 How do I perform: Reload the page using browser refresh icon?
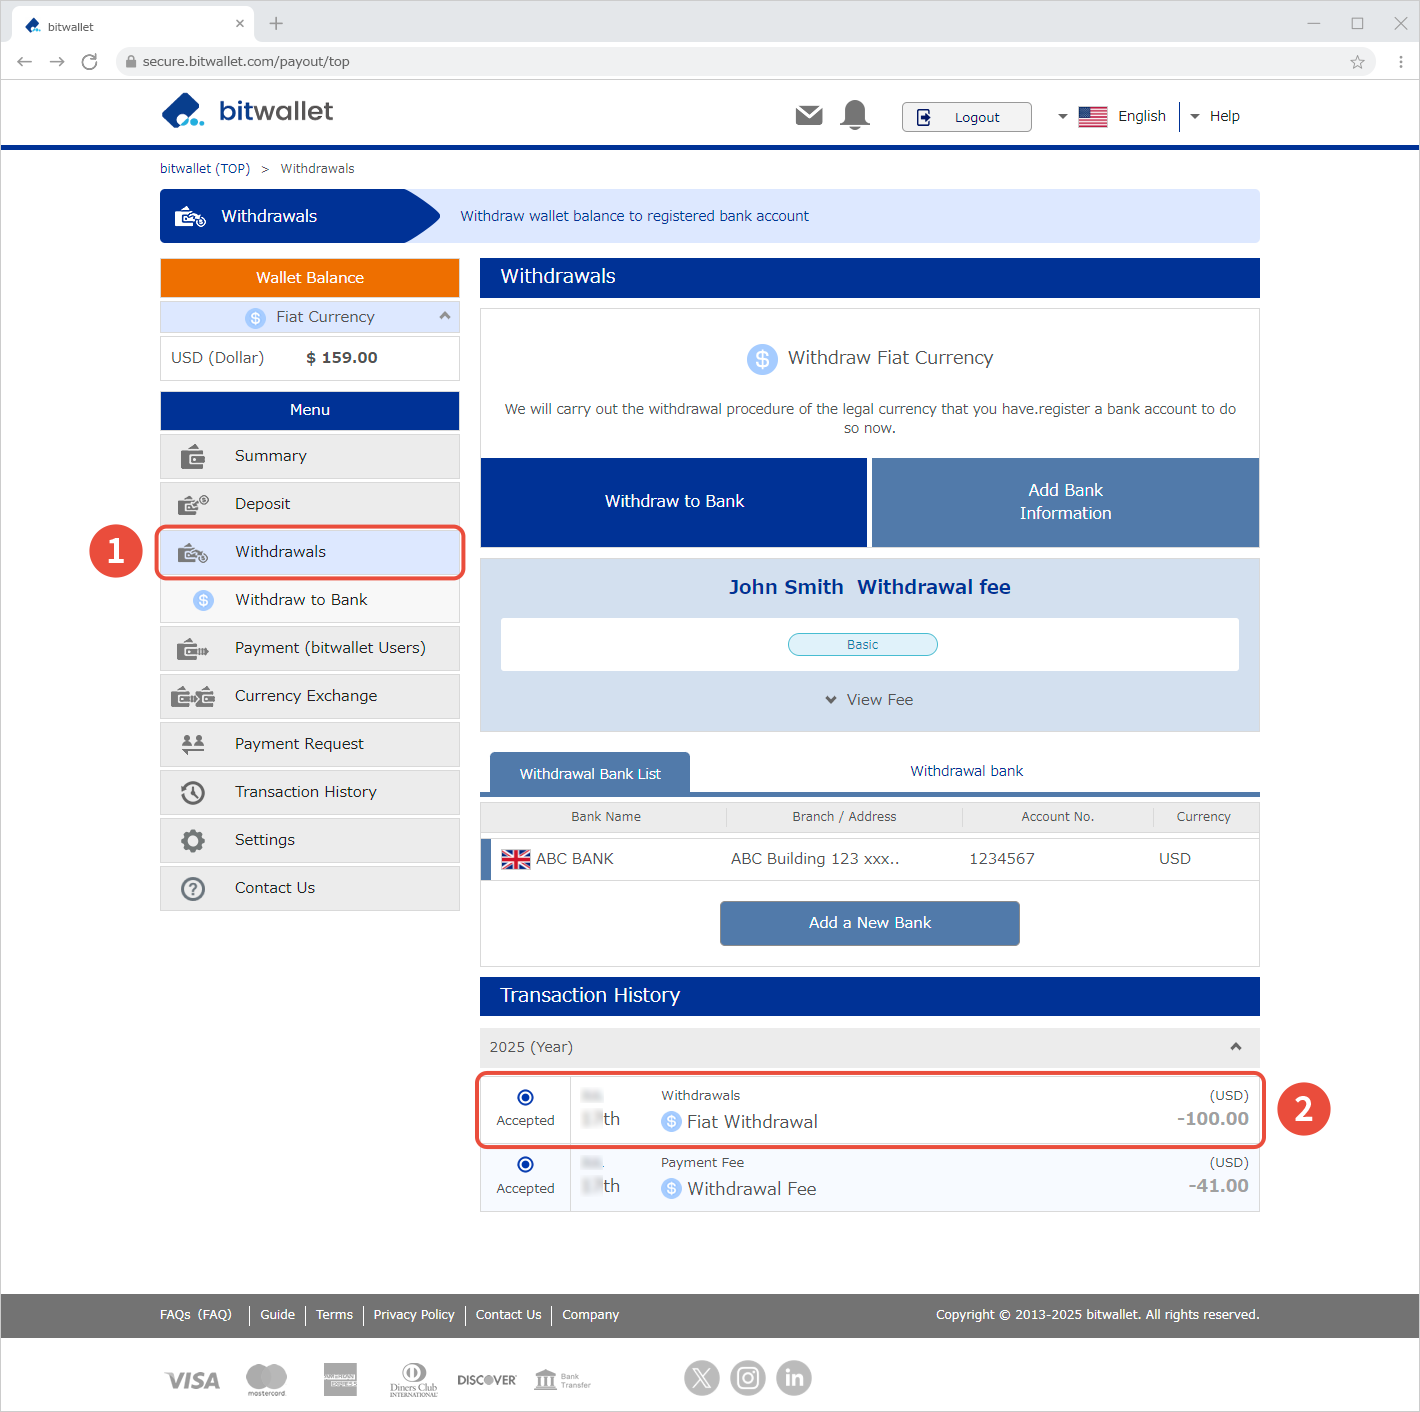click(89, 62)
